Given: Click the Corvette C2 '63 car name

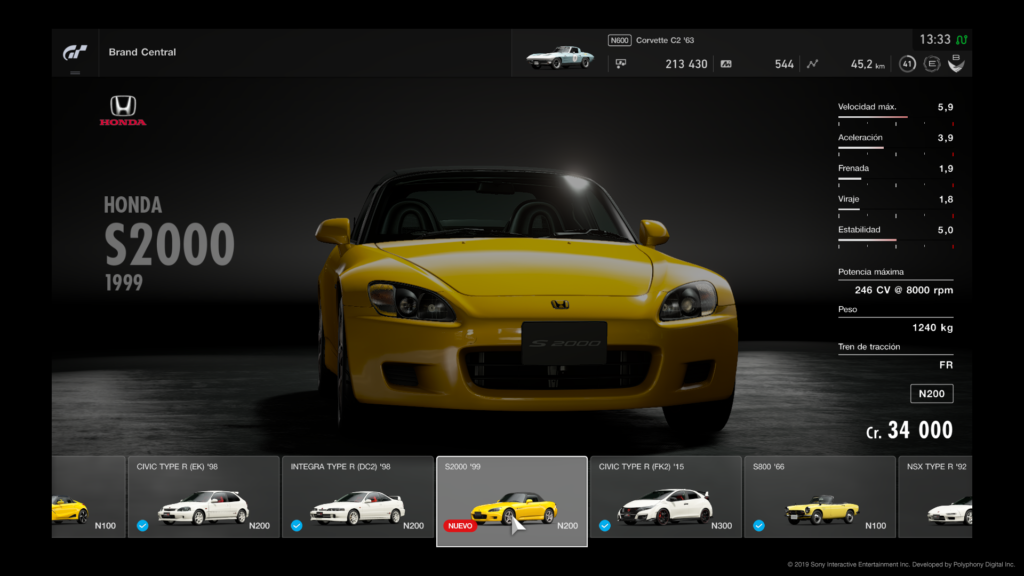Looking at the screenshot, I should click(665, 40).
